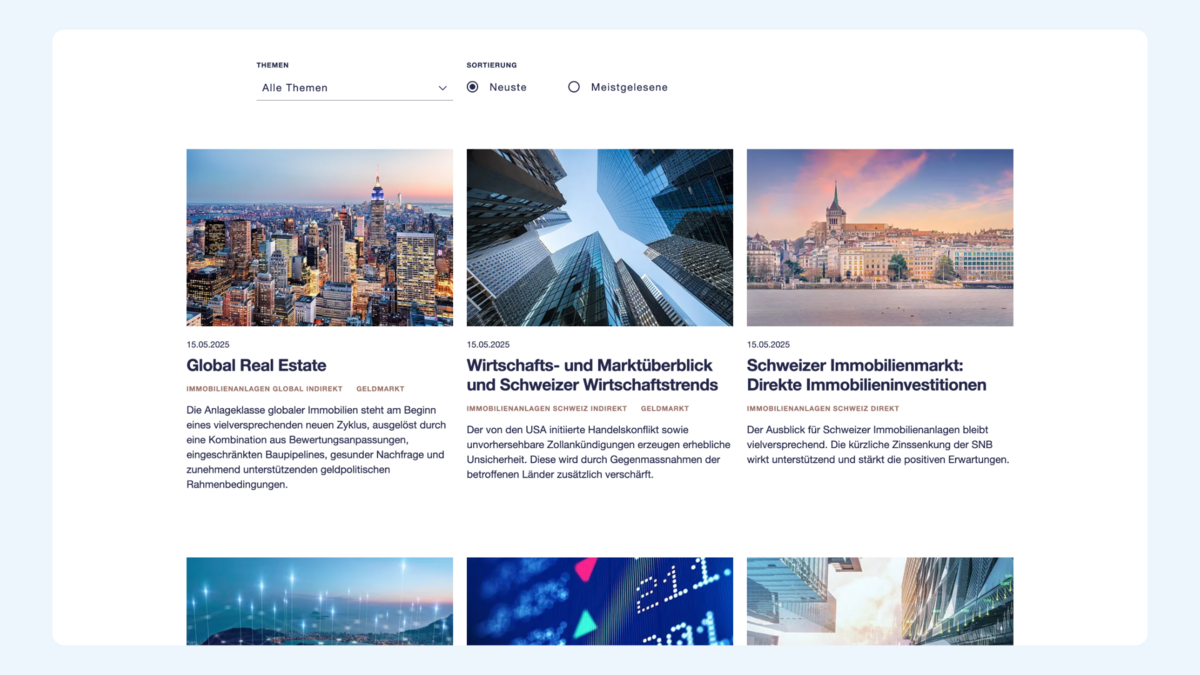Click the Immobilienanlagen Global Indirekt tag
Screen dimensions: 1200x675
click(x=265, y=389)
